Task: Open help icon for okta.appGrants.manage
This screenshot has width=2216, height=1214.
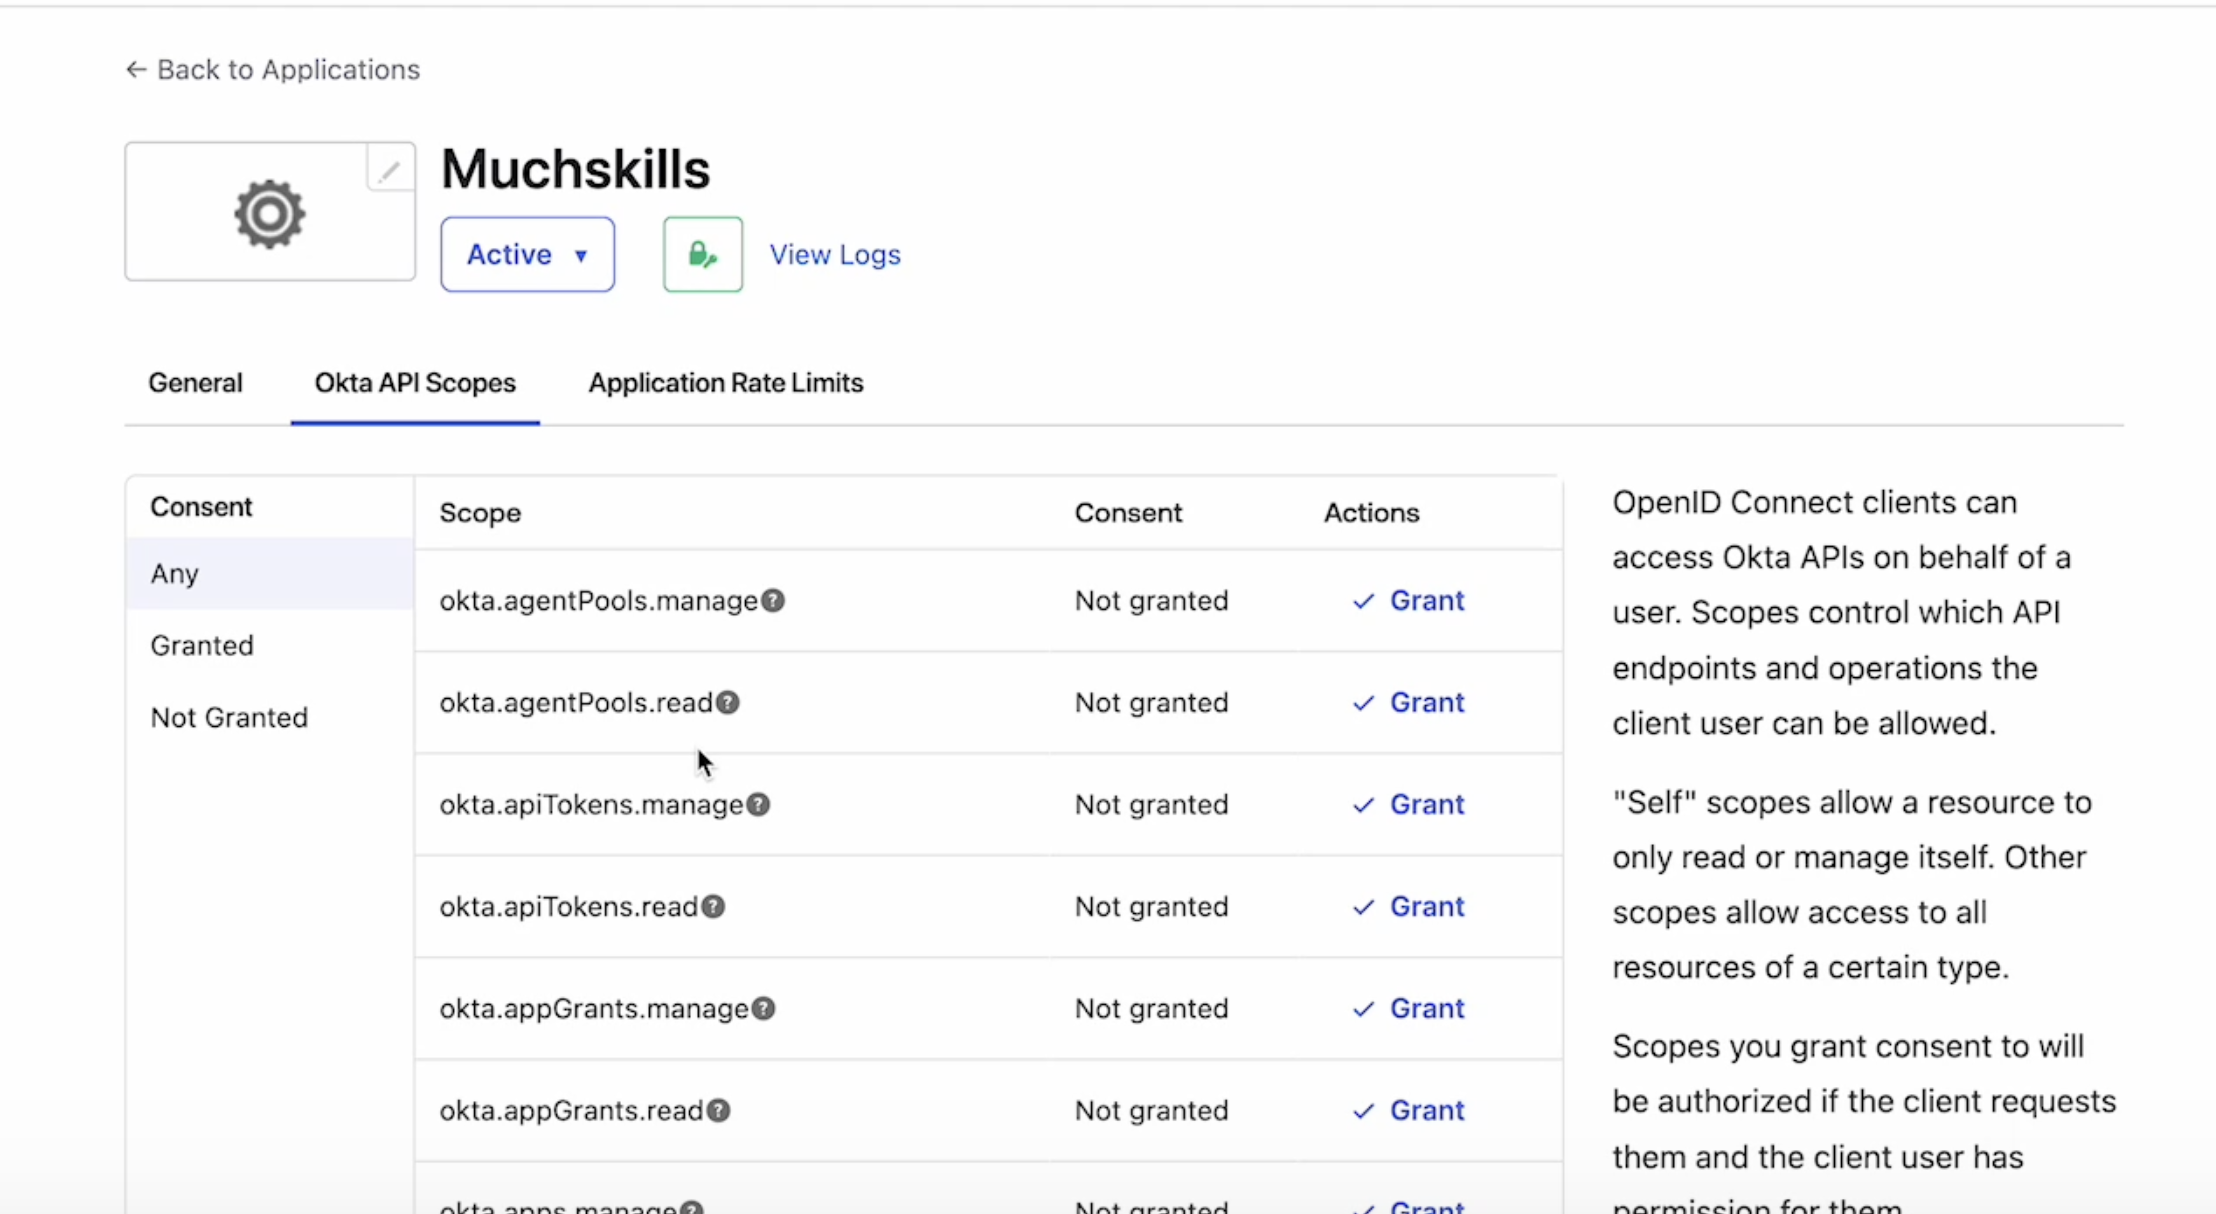Action: pyautogui.click(x=764, y=1008)
